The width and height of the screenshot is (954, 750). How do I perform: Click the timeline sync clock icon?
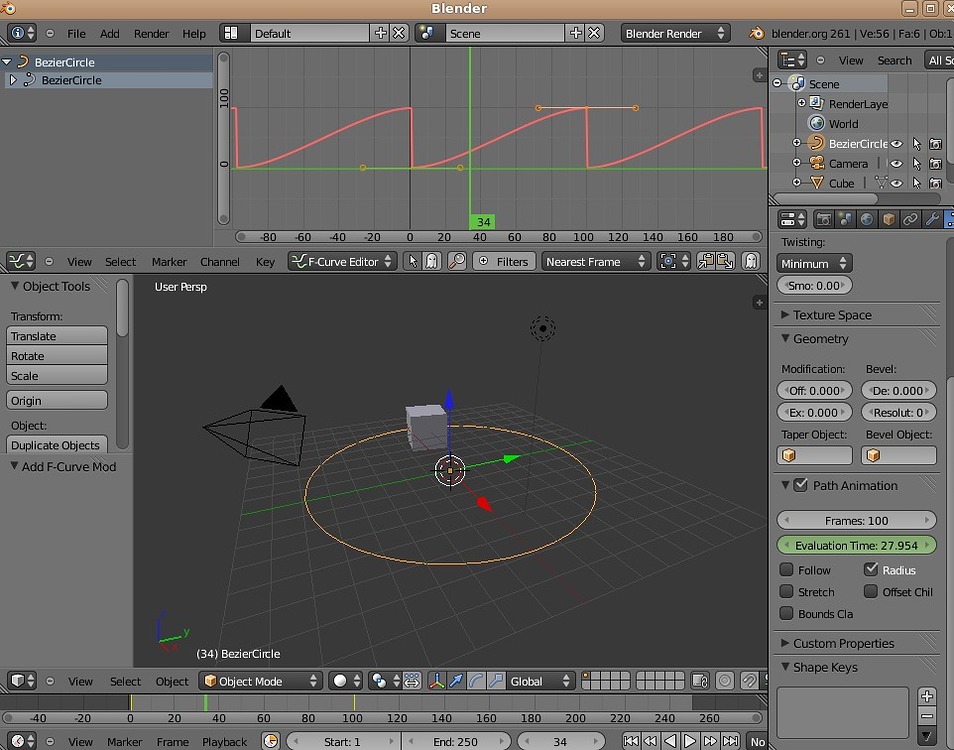[271, 741]
